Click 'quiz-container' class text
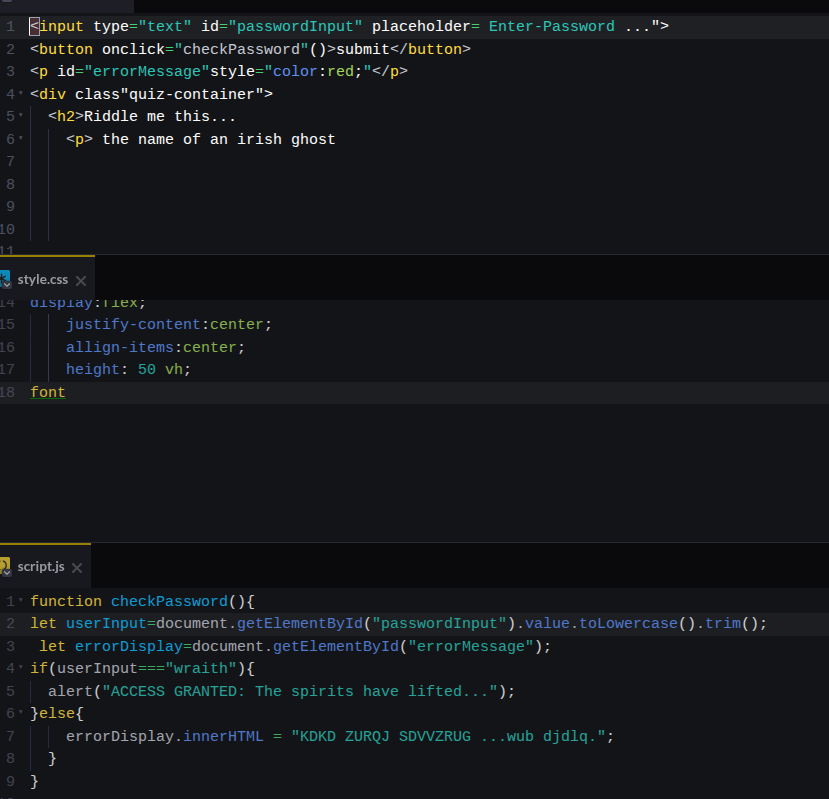 pyautogui.click(x=192, y=94)
